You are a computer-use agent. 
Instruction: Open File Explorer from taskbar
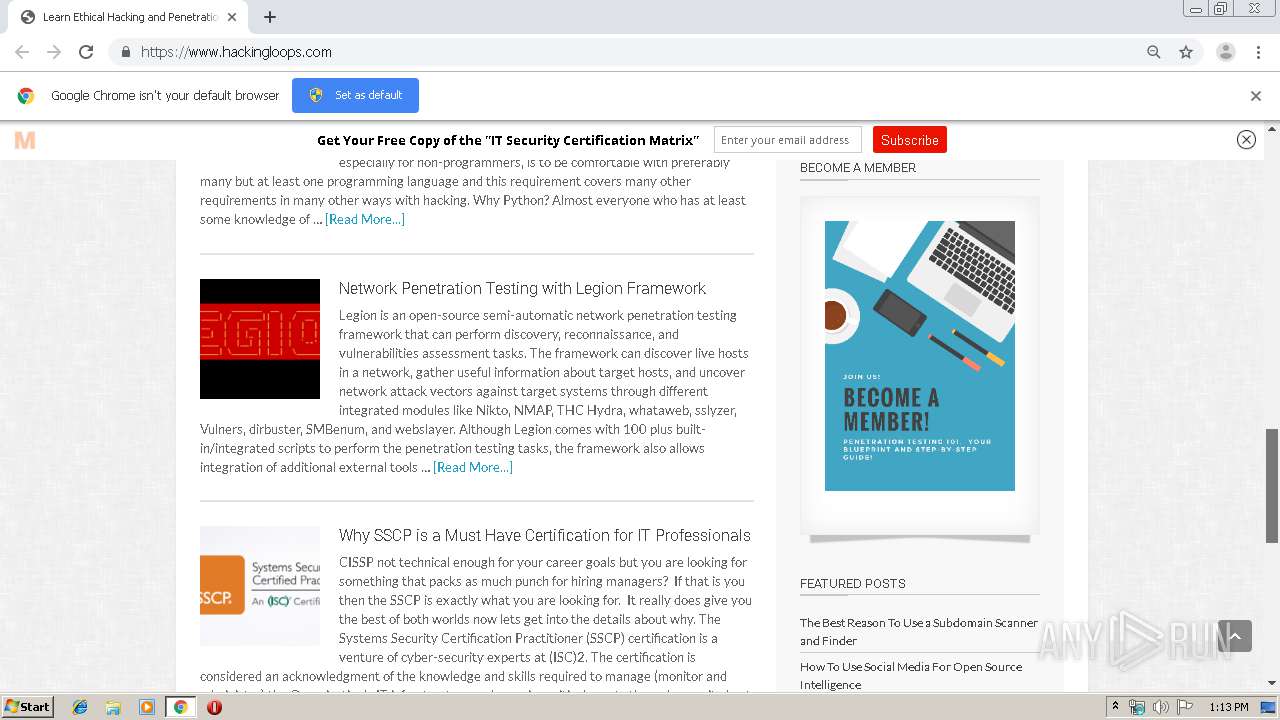pos(113,707)
